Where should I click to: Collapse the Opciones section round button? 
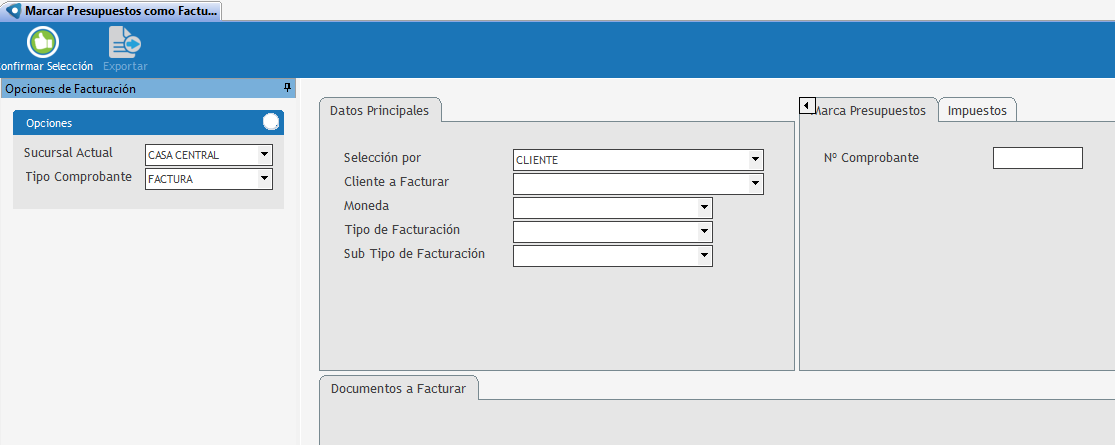(x=271, y=122)
